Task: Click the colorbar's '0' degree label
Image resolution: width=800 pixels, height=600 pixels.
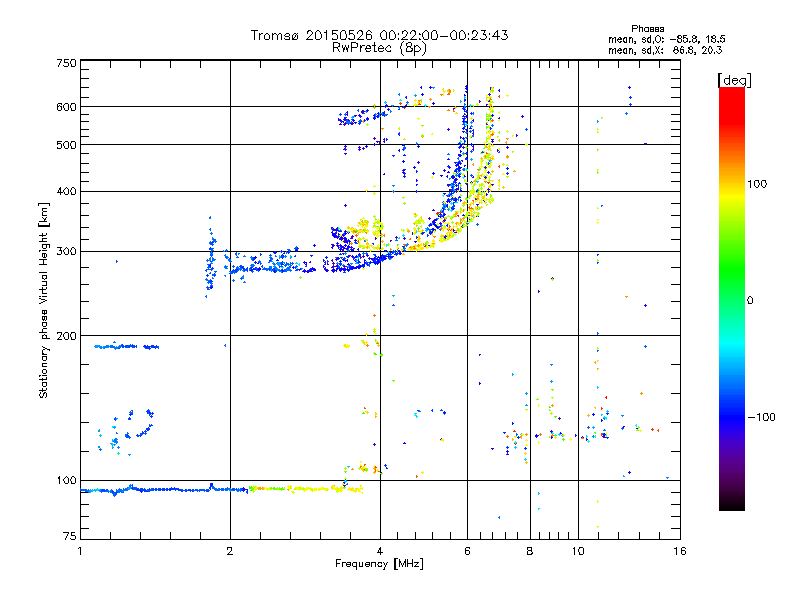Action: [x=750, y=301]
